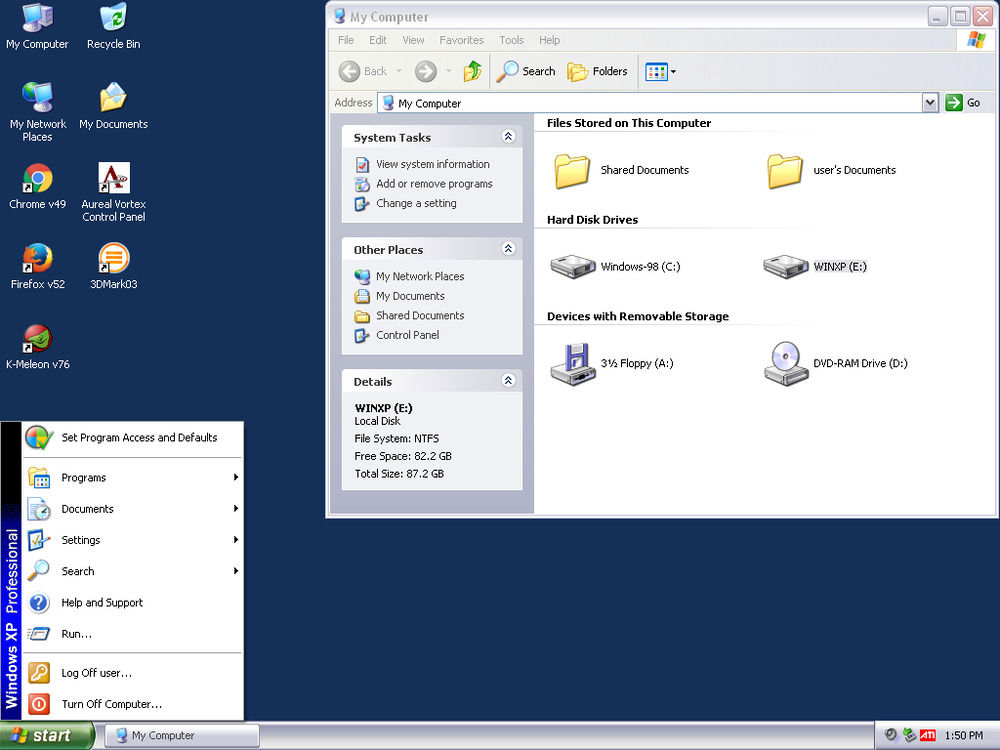Select the user's Documents folder icon
The width and height of the screenshot is (1000, 750).
tap(784, 170)
